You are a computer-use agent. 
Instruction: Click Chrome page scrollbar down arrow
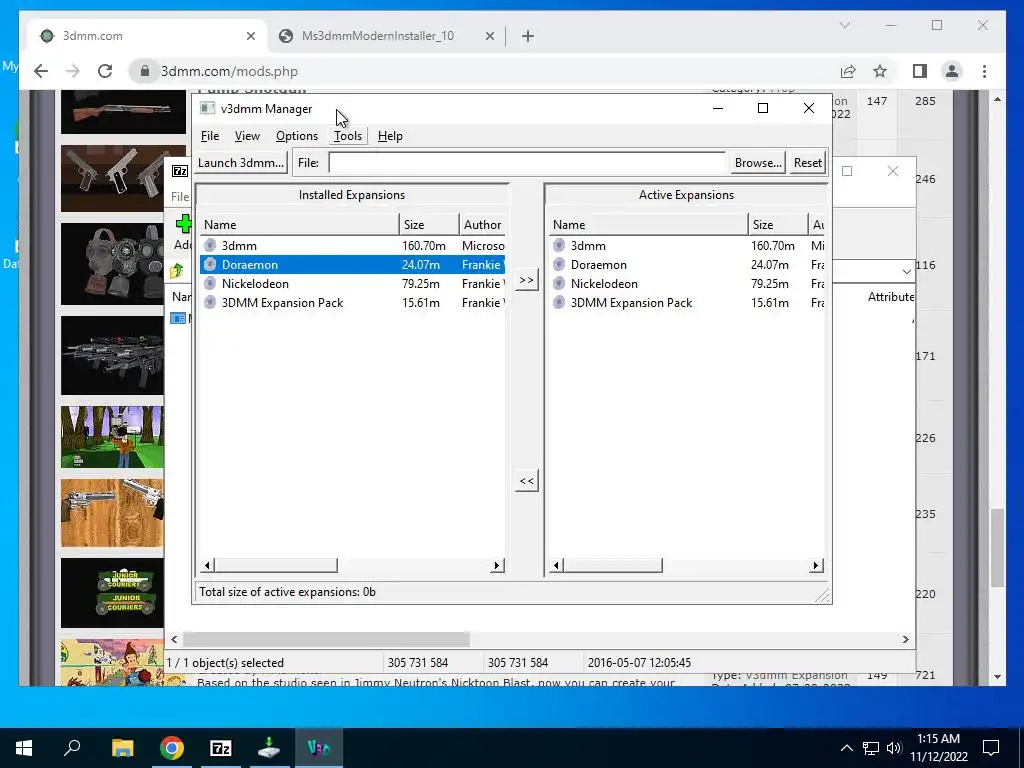pyautogui.click(x=997, y=677)
